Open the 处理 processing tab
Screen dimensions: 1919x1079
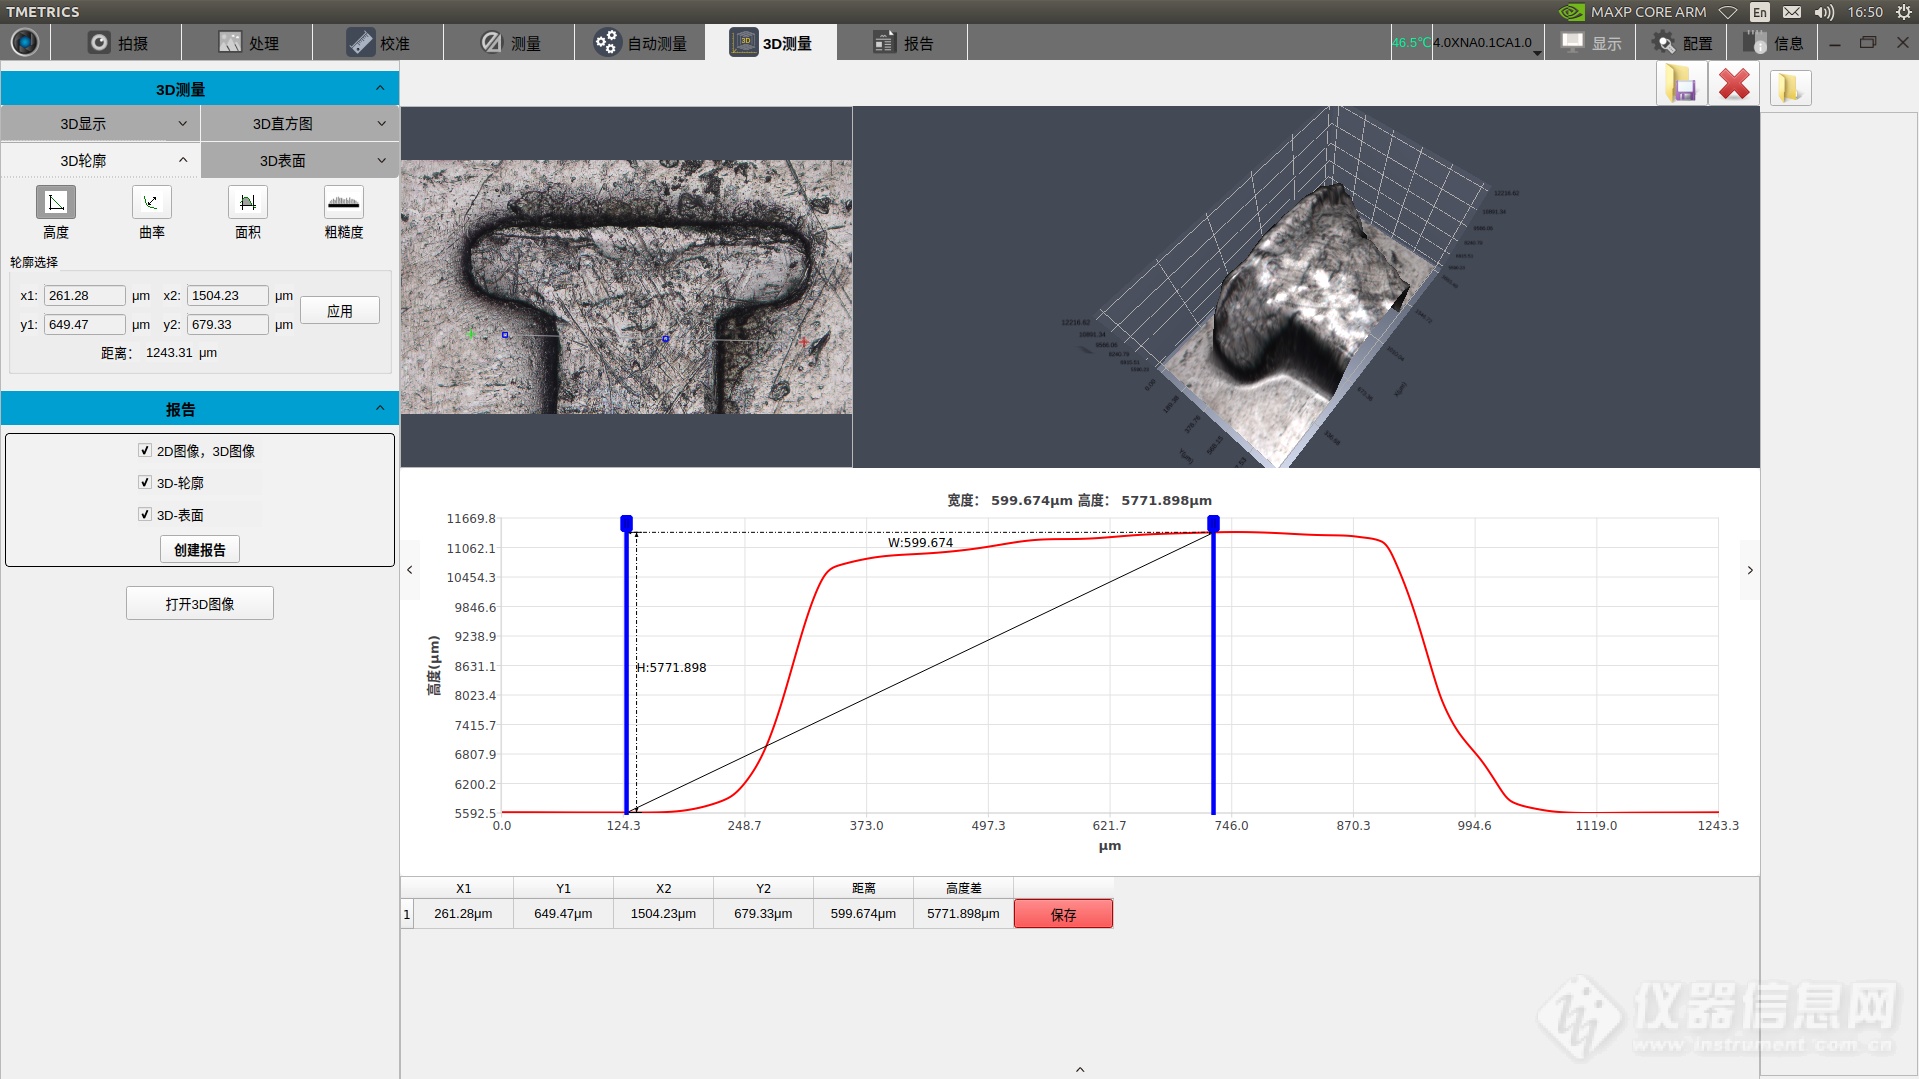pos(248,43)
